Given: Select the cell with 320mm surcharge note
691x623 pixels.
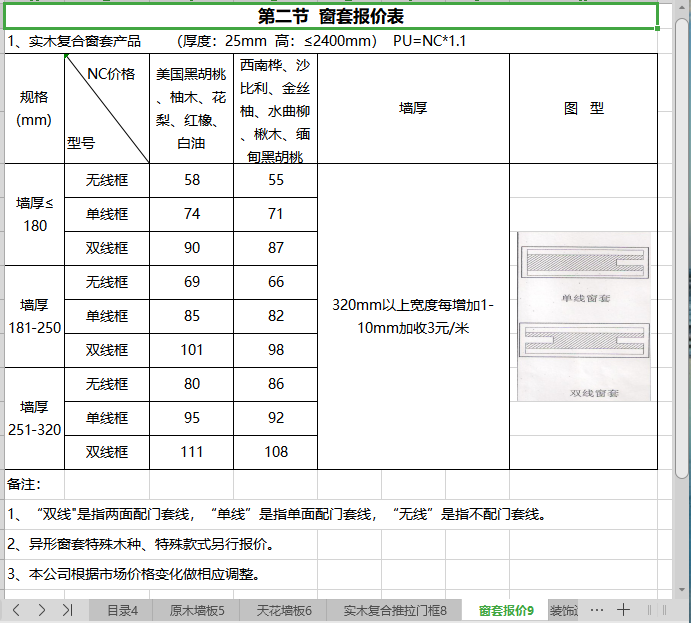Looking at the screenshot, I should pos(413,316).
